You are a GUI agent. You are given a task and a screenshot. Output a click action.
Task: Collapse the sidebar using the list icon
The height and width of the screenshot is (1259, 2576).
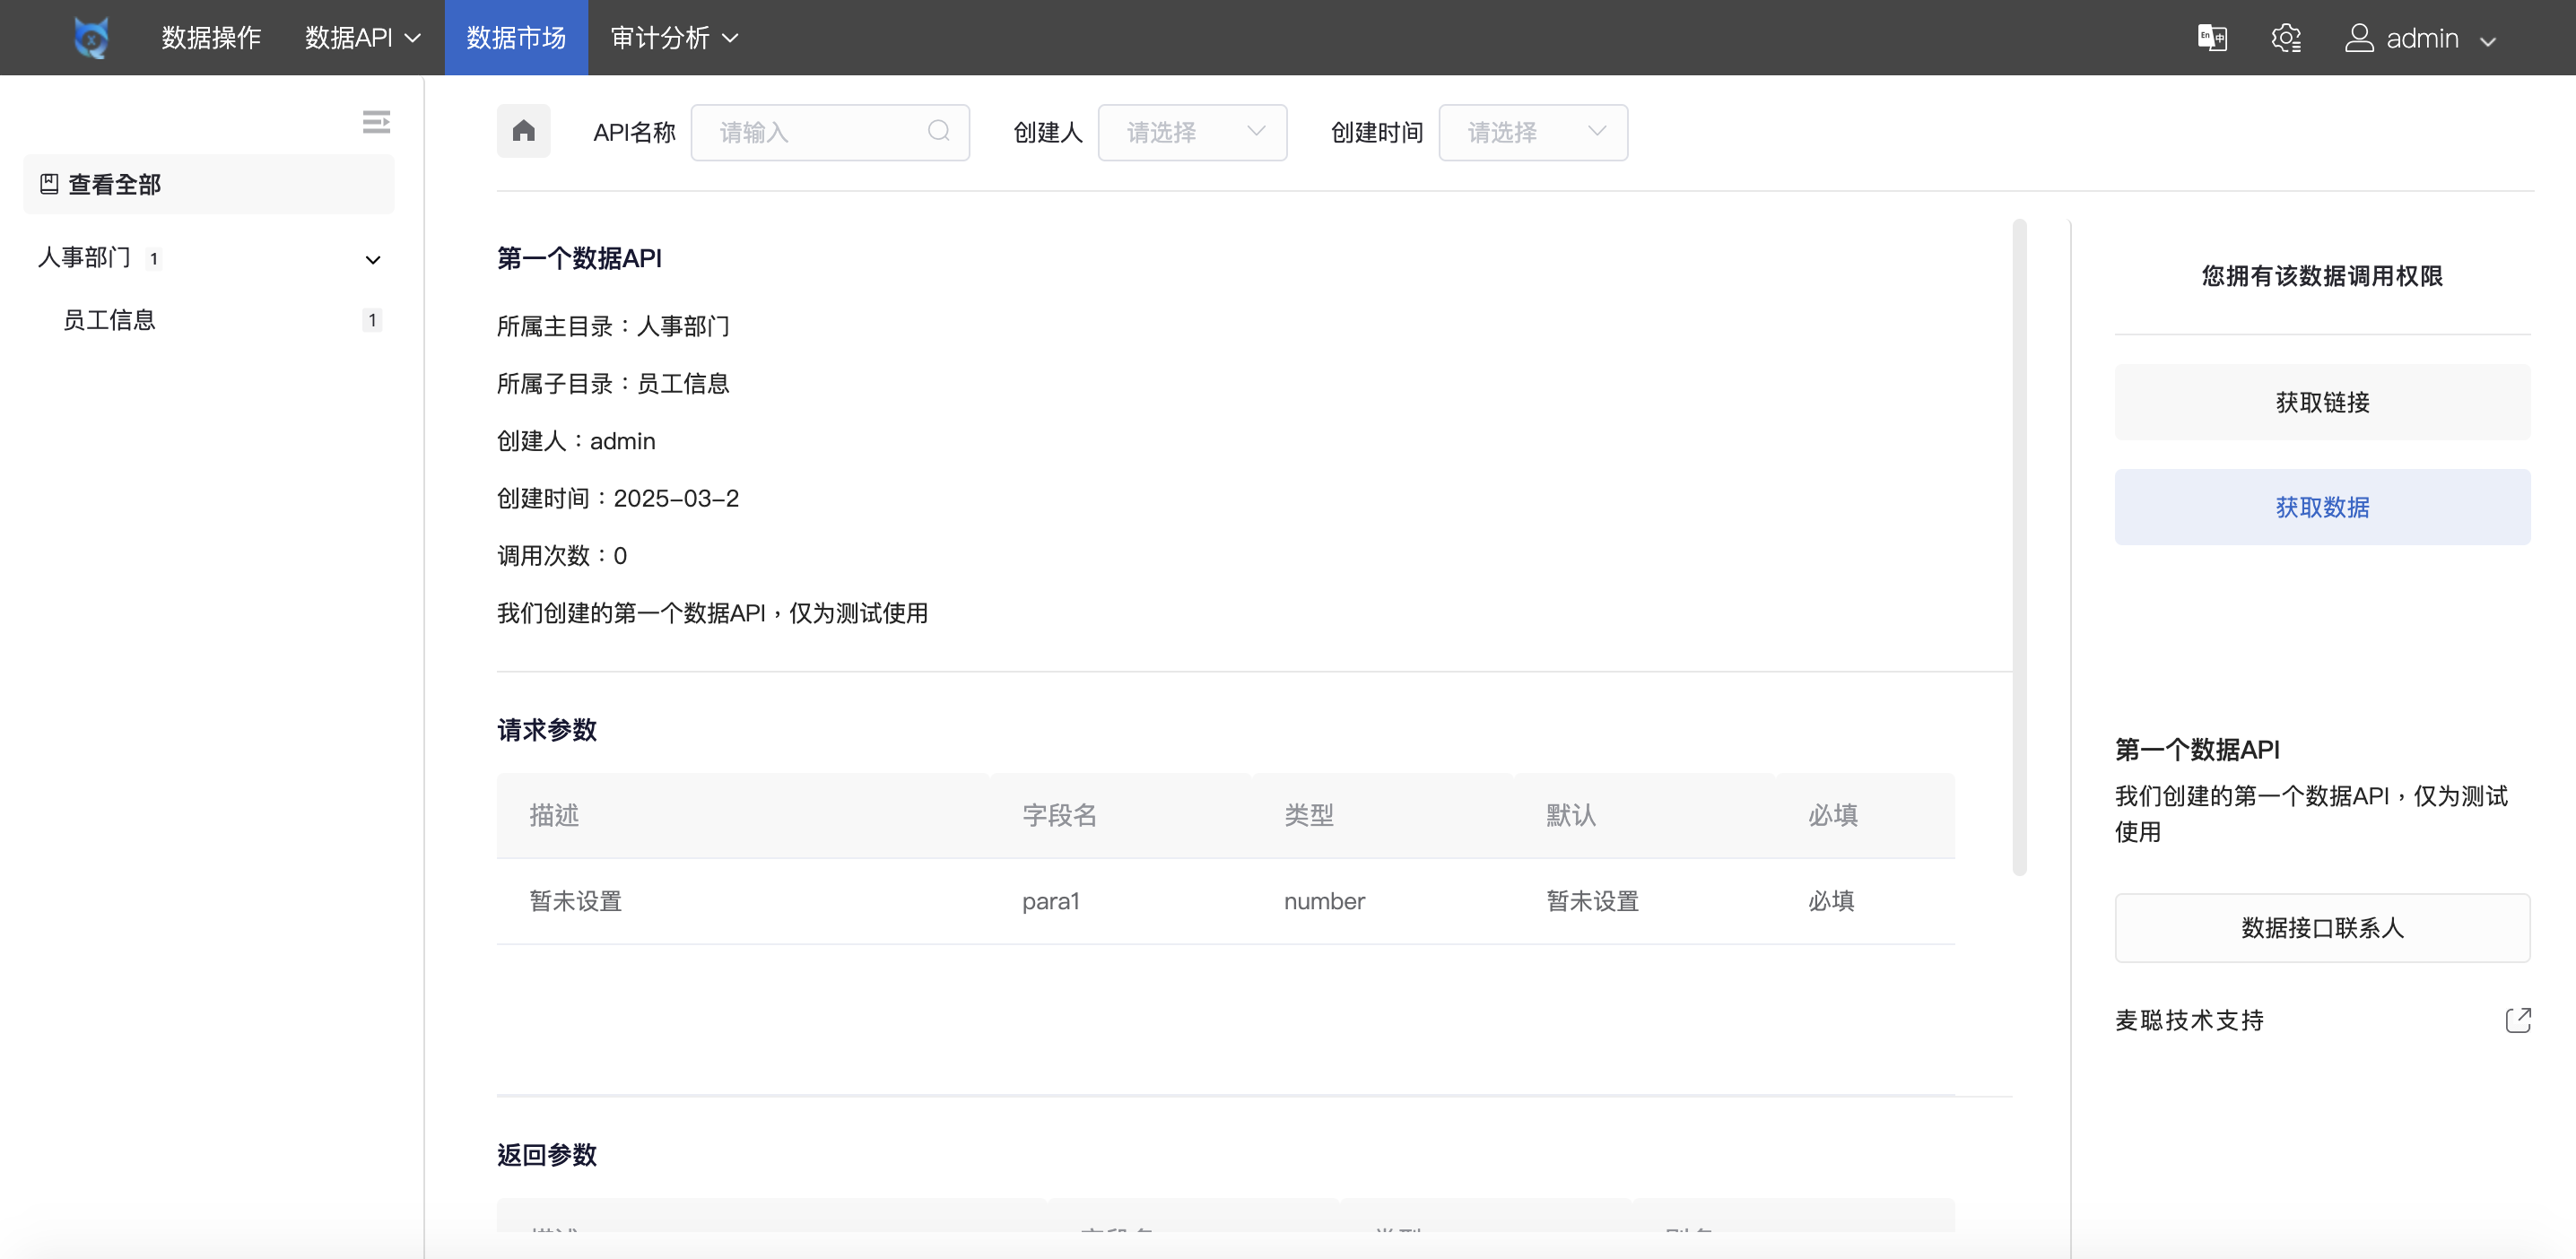pyautogui.click(x=376, y=121)
